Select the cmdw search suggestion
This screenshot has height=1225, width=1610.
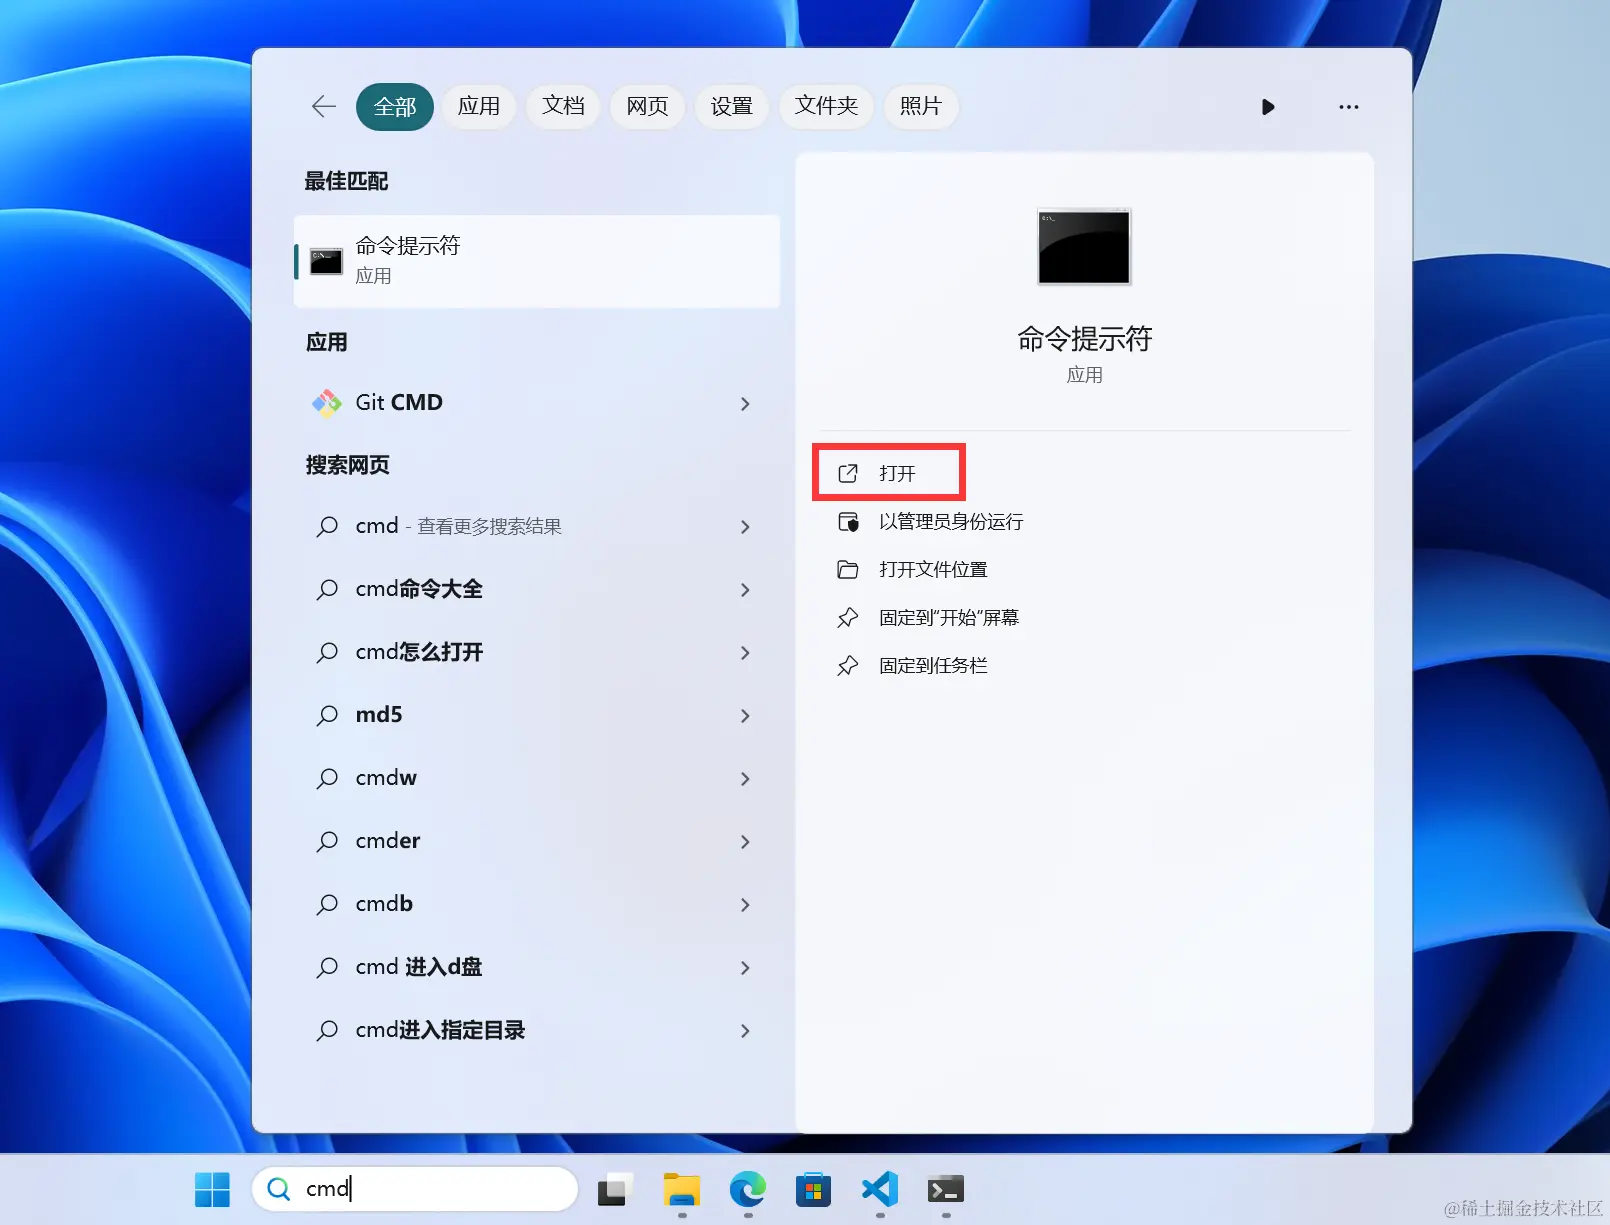tap(537, 778)
